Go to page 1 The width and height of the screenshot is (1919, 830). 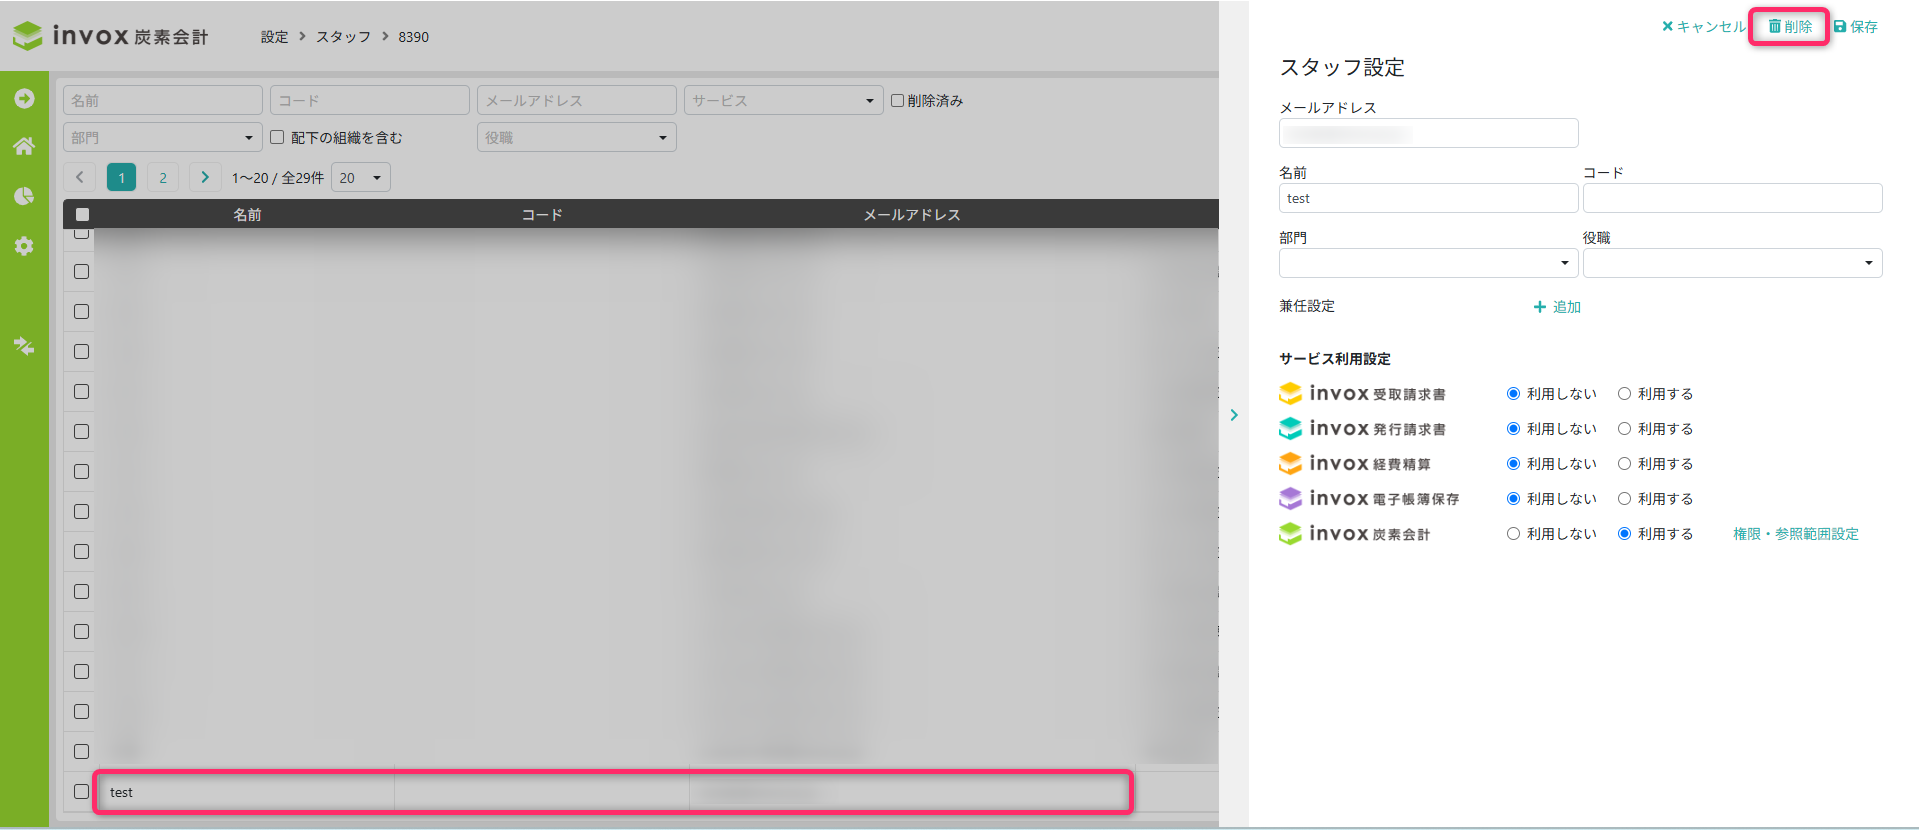coord(121,177)
